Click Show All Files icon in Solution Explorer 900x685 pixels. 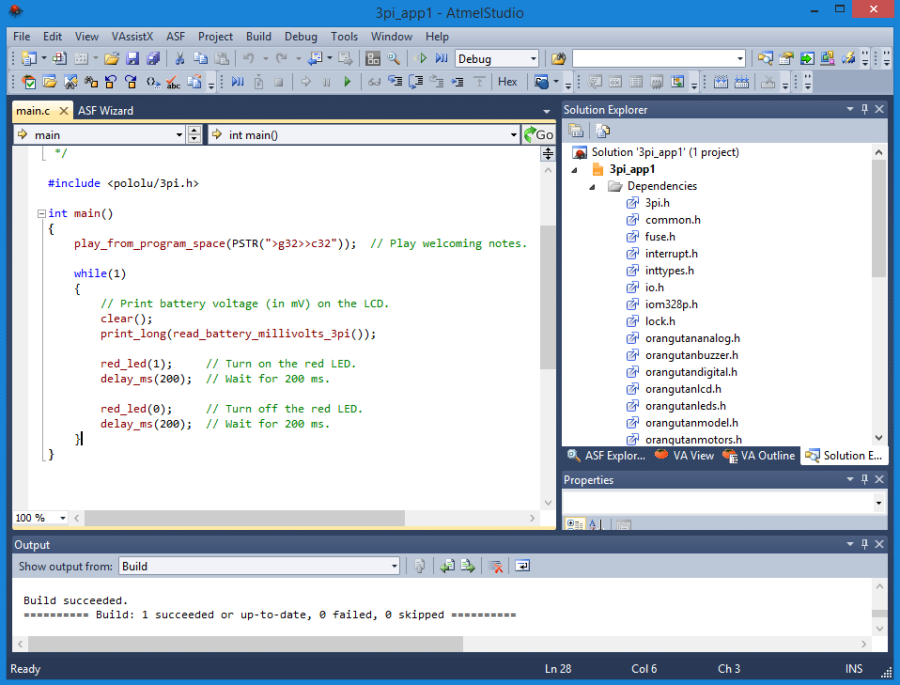(603, 131)
